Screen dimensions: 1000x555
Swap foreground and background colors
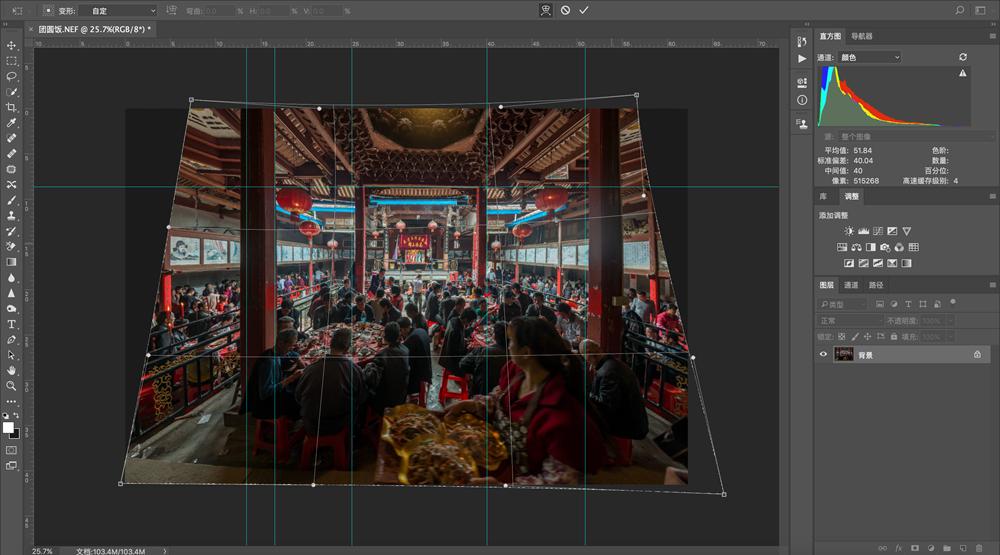(17, 415)
